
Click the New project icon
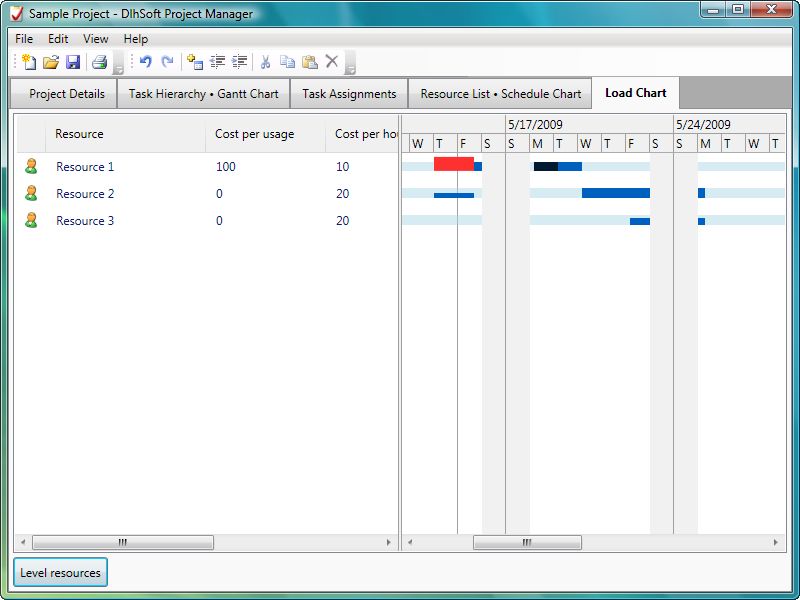29,62
